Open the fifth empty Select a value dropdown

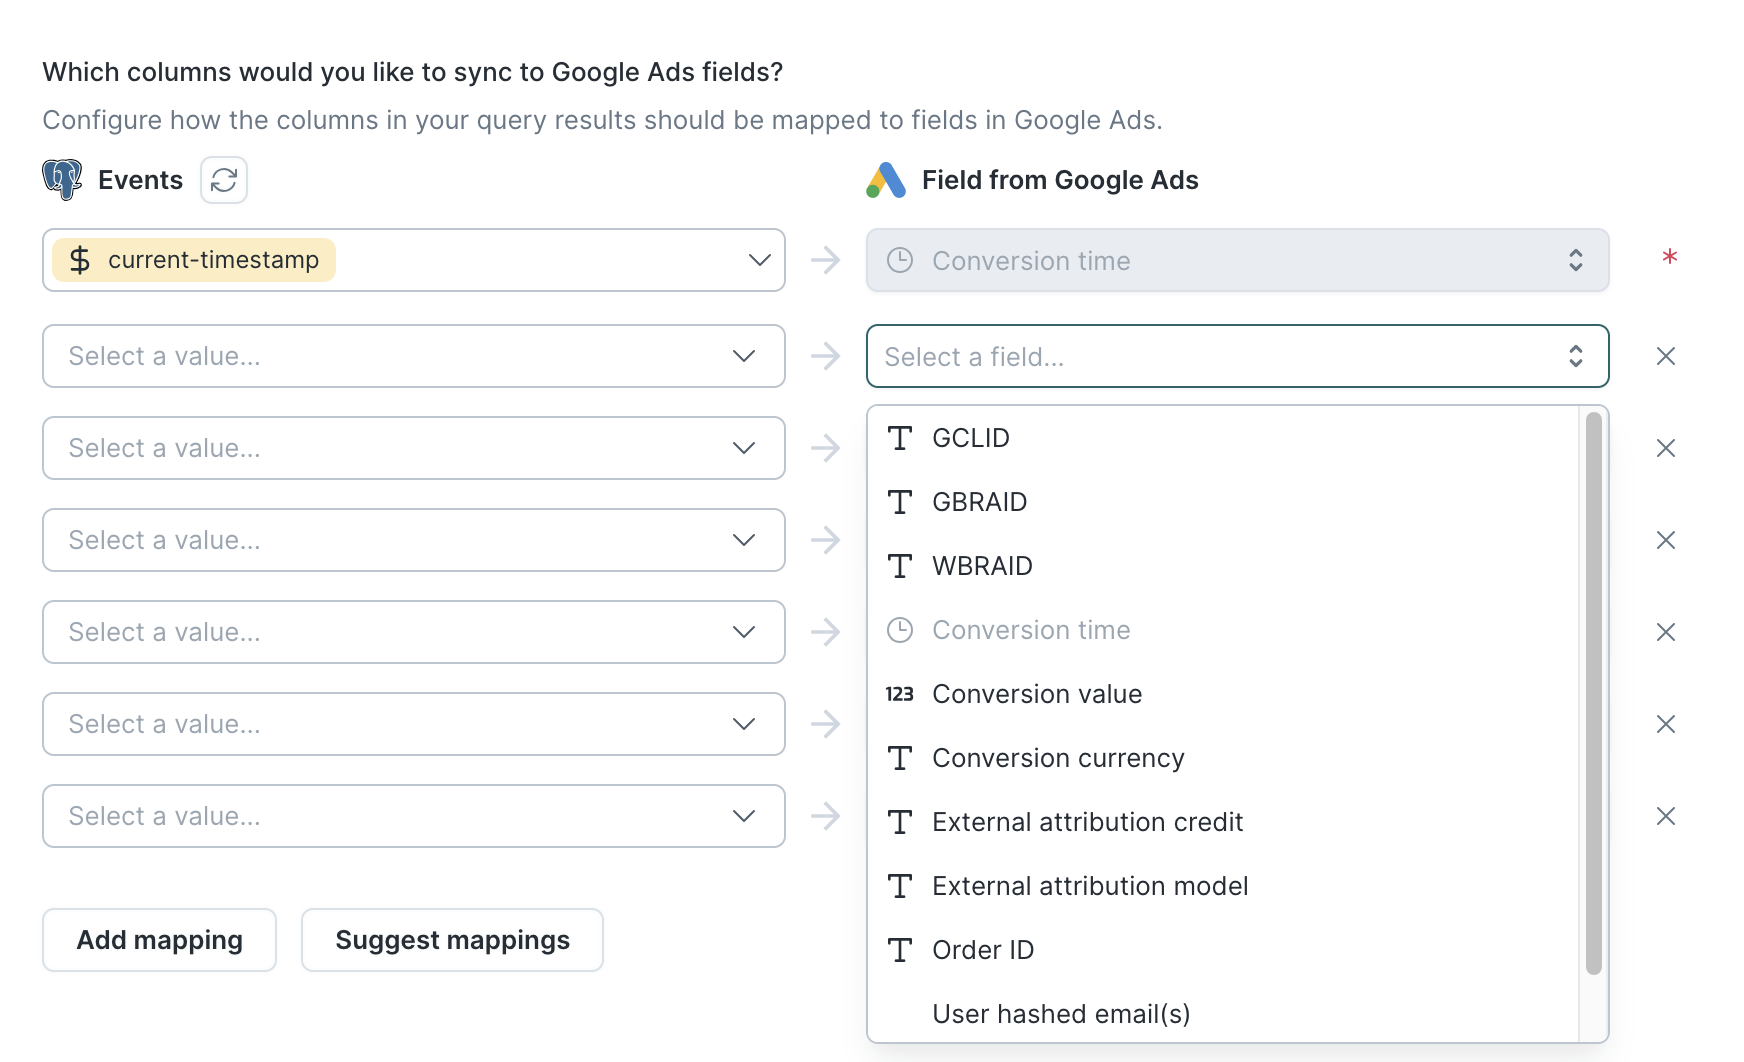414,724
